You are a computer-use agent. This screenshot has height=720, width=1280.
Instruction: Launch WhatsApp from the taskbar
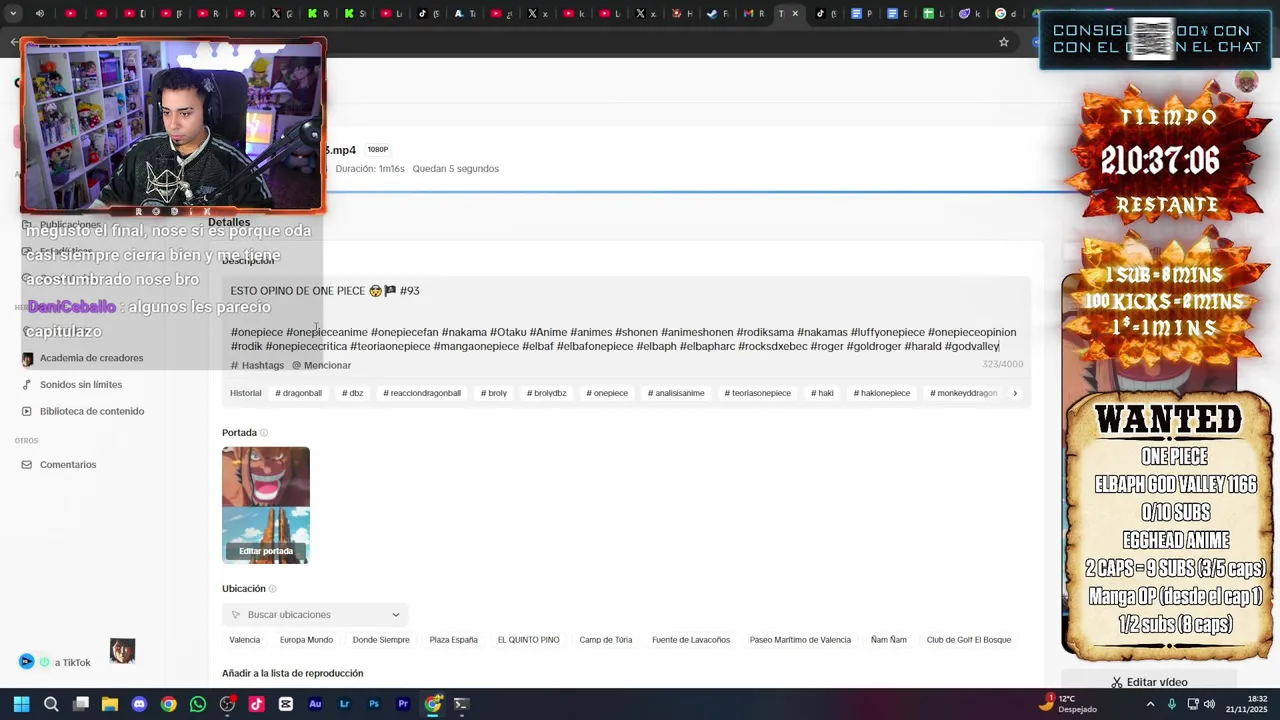(x=198, y=704)
